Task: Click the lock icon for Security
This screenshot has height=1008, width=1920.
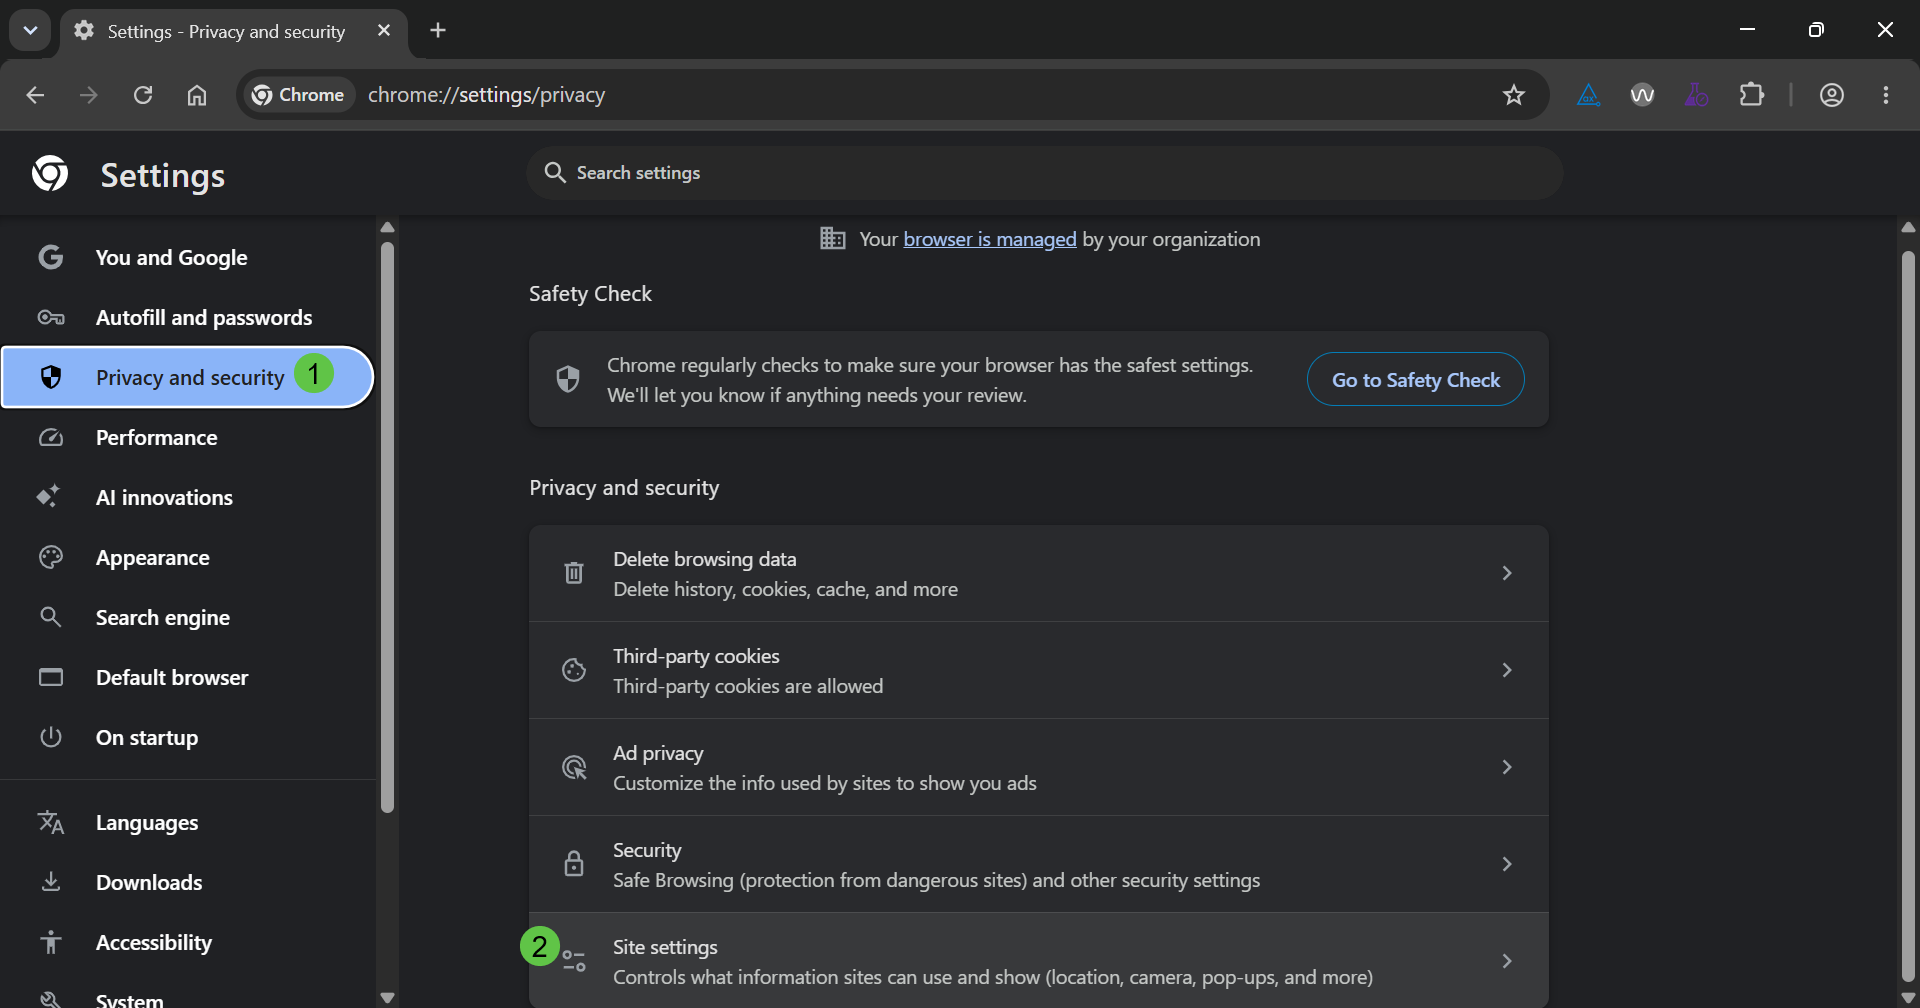Action: 574,863
